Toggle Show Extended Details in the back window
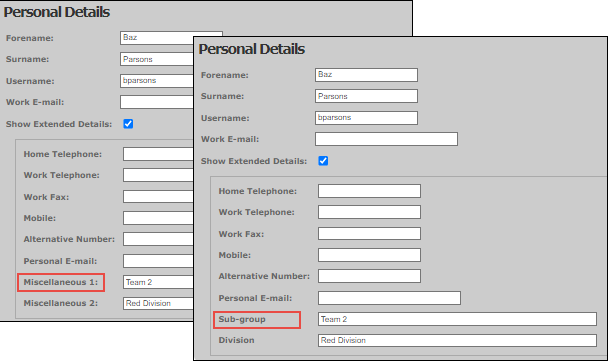This screenshot has width=608, height=361. (x=128, y=124)
